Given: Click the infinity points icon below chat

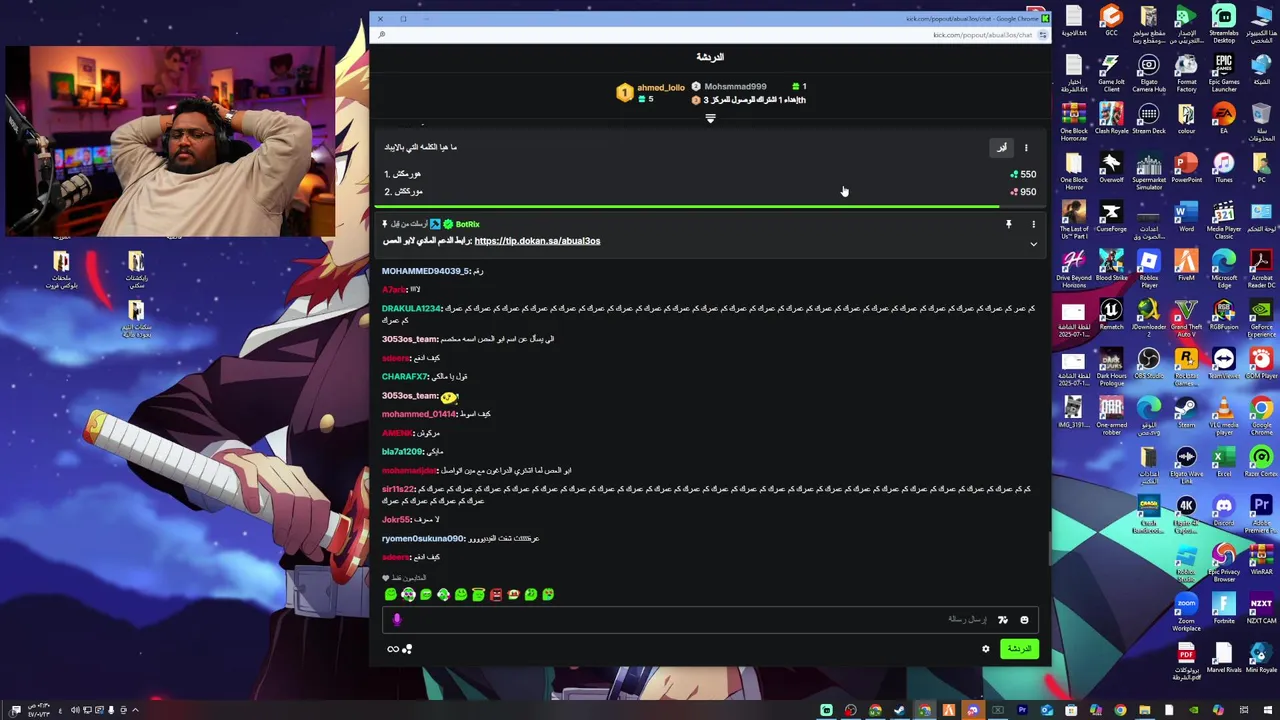Looking at the screenshot, I should coord(393,650).
